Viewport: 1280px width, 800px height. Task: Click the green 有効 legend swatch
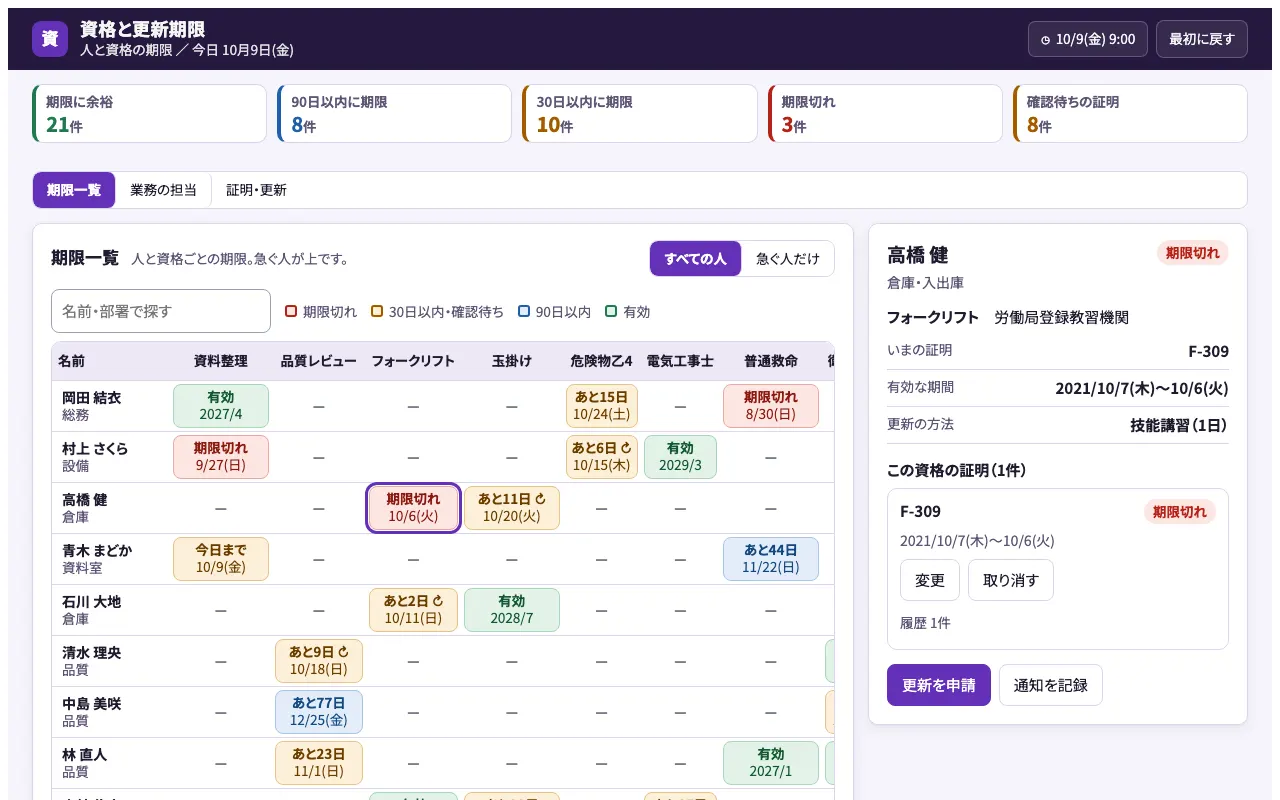click(611, 311)
